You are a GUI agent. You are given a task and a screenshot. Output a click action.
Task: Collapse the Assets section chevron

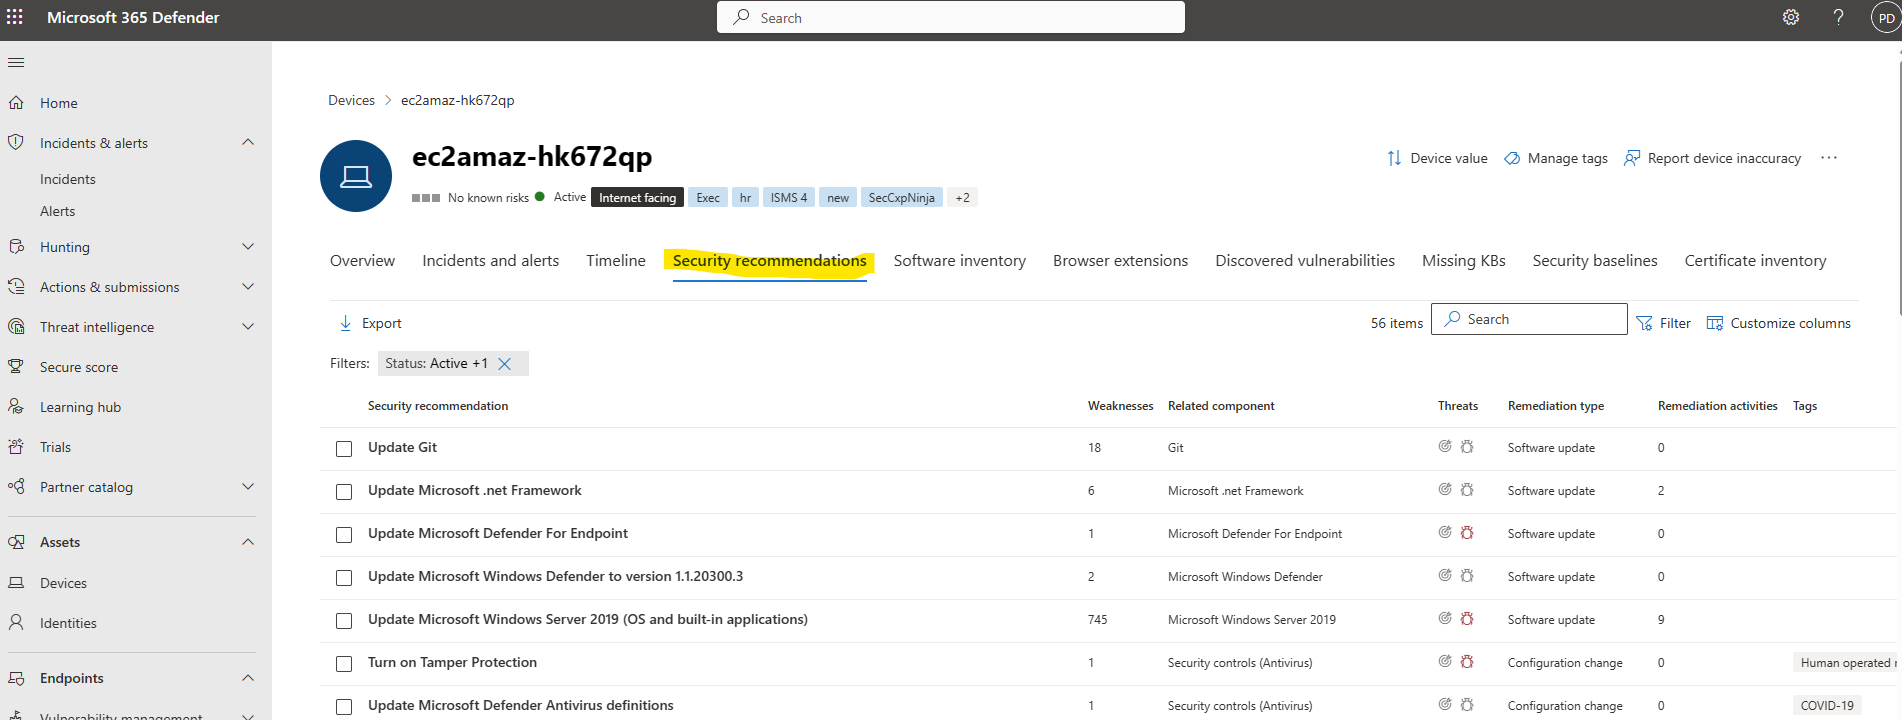coord(248,541)
